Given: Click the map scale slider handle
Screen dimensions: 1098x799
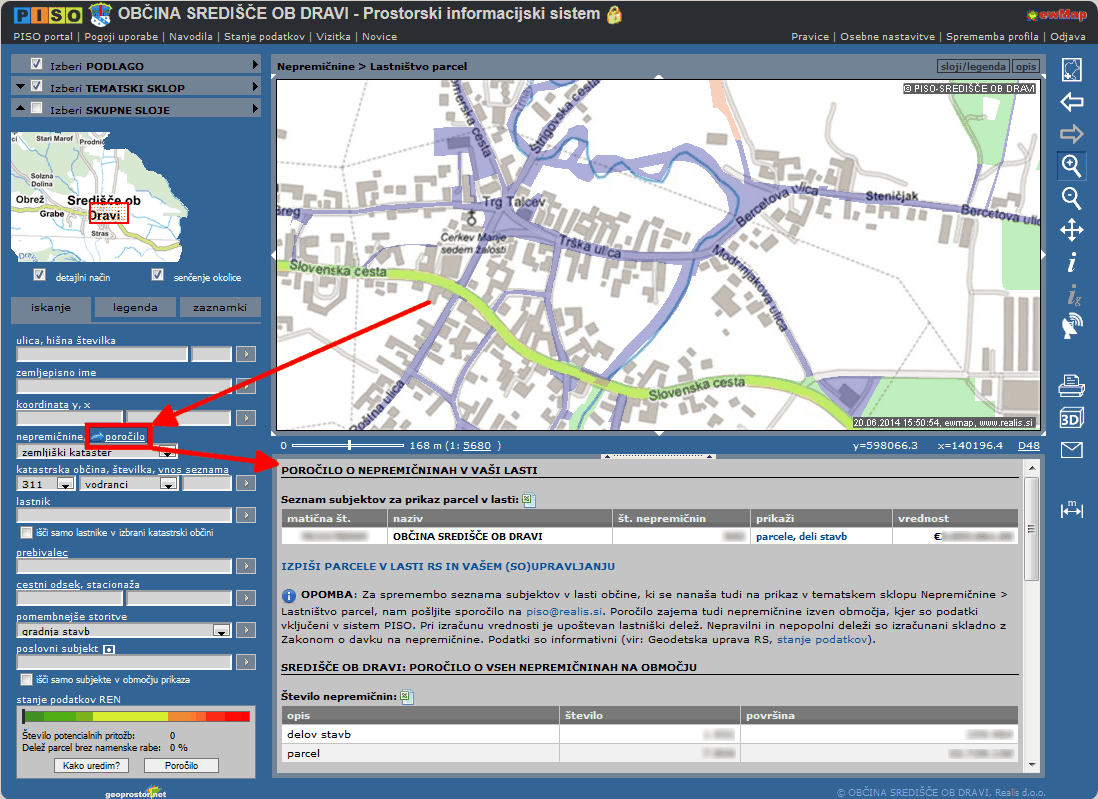Looking at the screenshot, I should click(x=349, y=445).
